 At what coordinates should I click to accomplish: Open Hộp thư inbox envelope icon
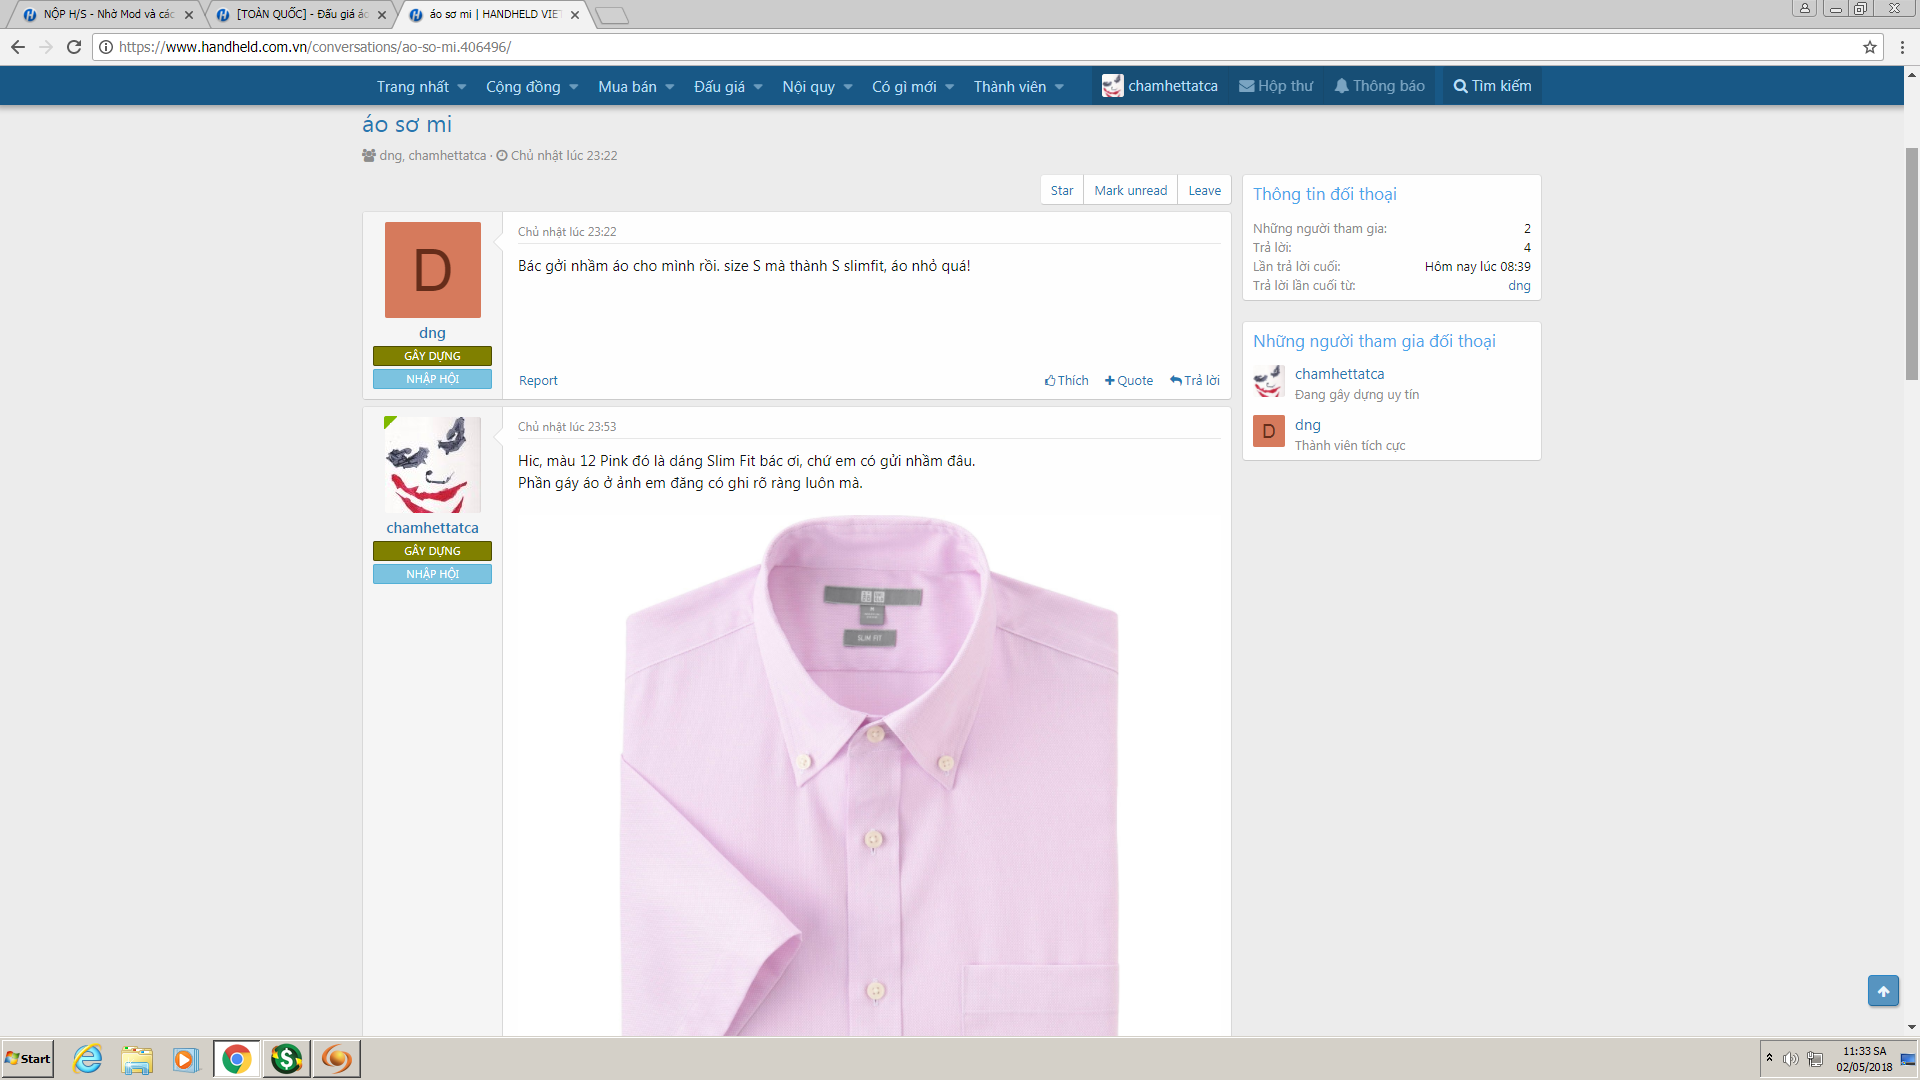pyautogui.click(x=1246, y=86)
